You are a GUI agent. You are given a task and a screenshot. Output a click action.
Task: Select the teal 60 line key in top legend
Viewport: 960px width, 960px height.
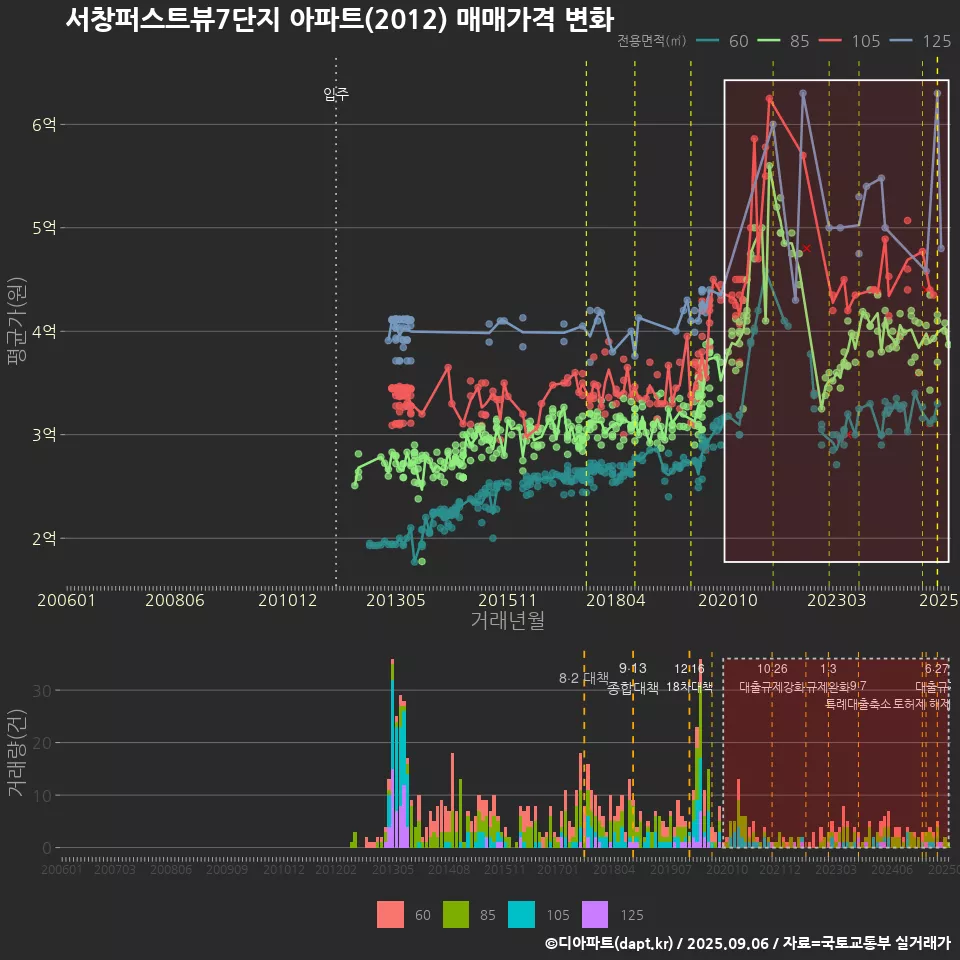pos(708,41)
